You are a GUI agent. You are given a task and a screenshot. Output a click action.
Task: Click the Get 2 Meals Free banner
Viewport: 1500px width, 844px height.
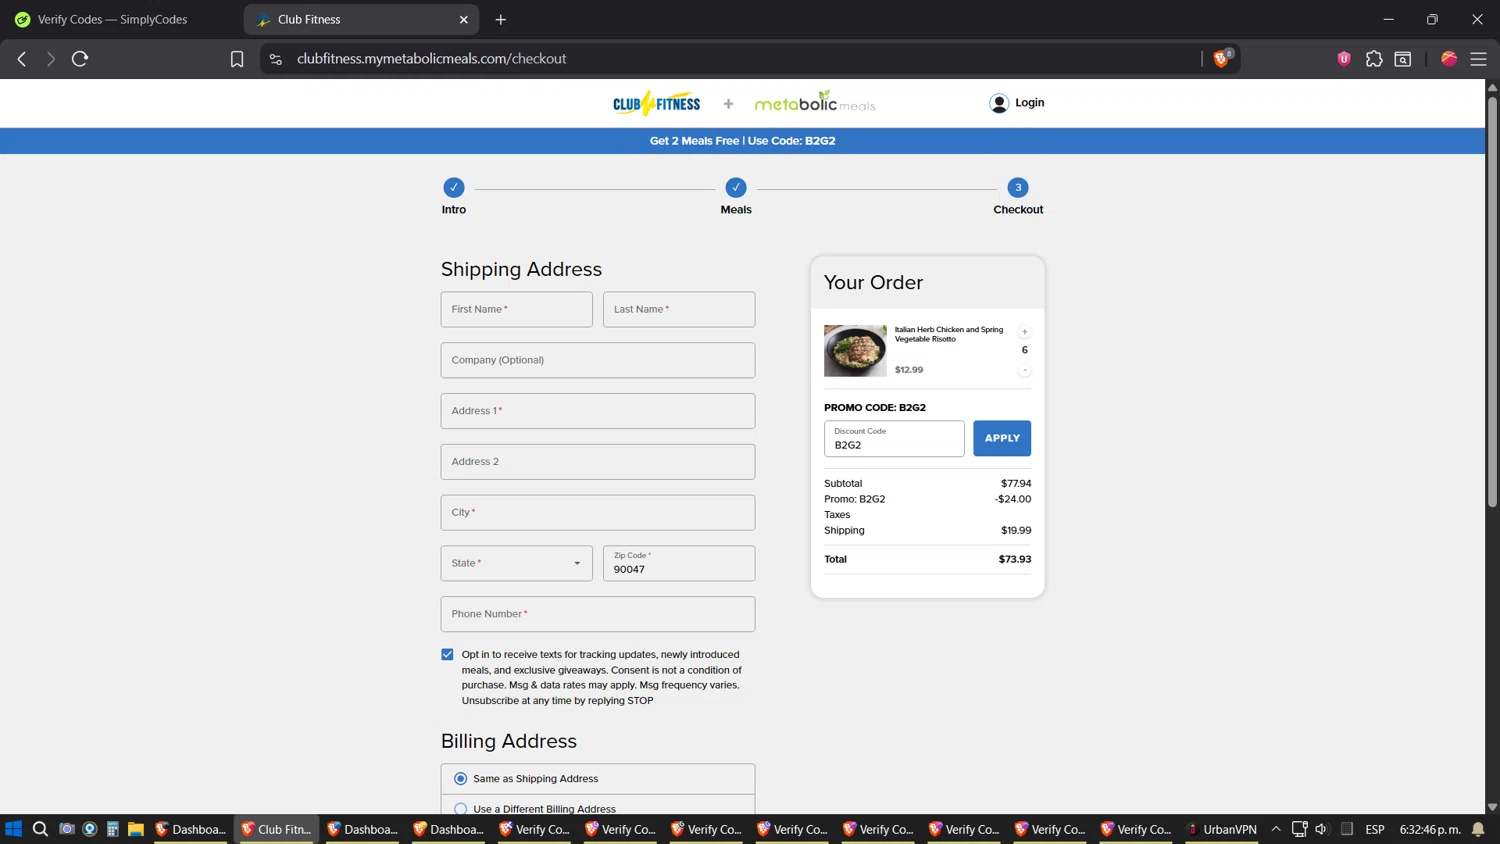click(742, 141)
